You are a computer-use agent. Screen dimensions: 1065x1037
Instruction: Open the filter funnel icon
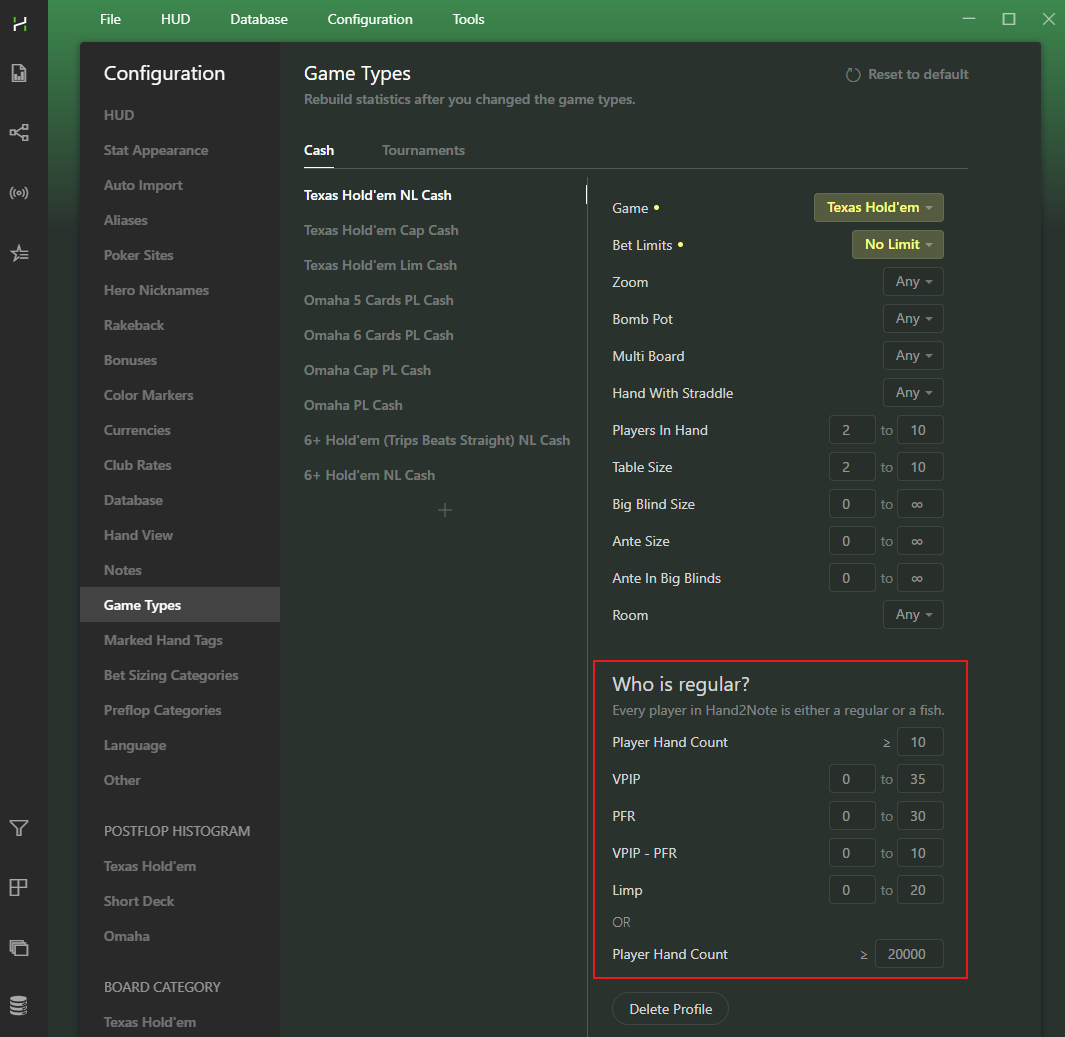(x=19, y=828)
